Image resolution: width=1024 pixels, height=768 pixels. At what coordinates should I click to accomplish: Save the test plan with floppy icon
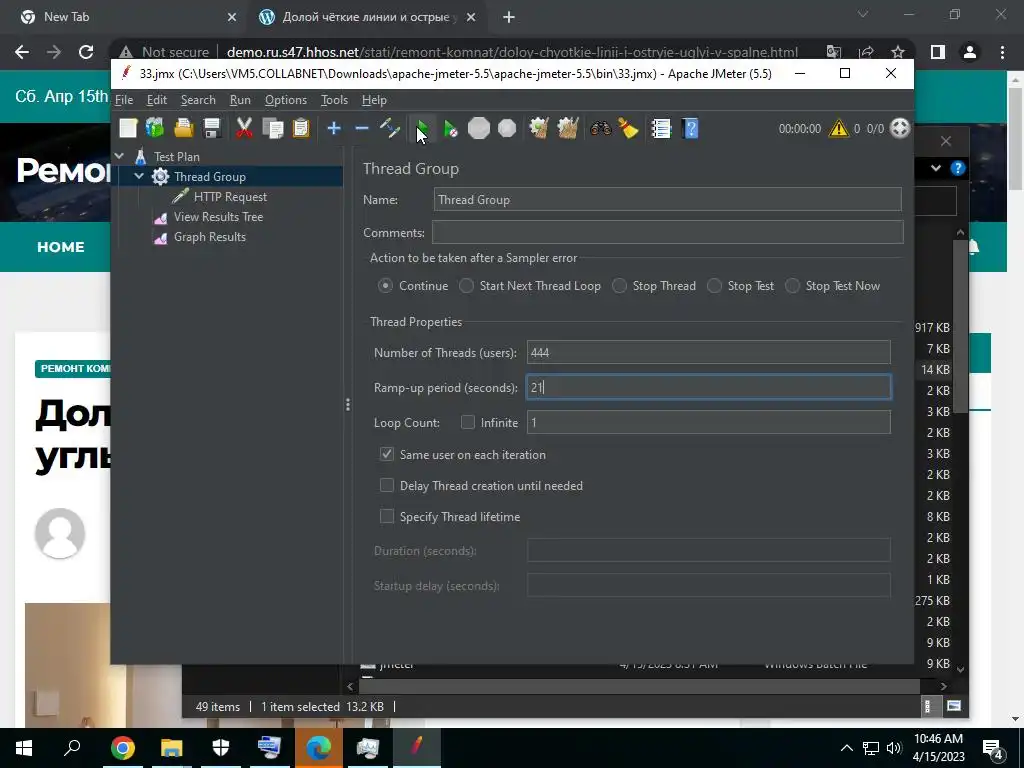click(x=212, y=128)
